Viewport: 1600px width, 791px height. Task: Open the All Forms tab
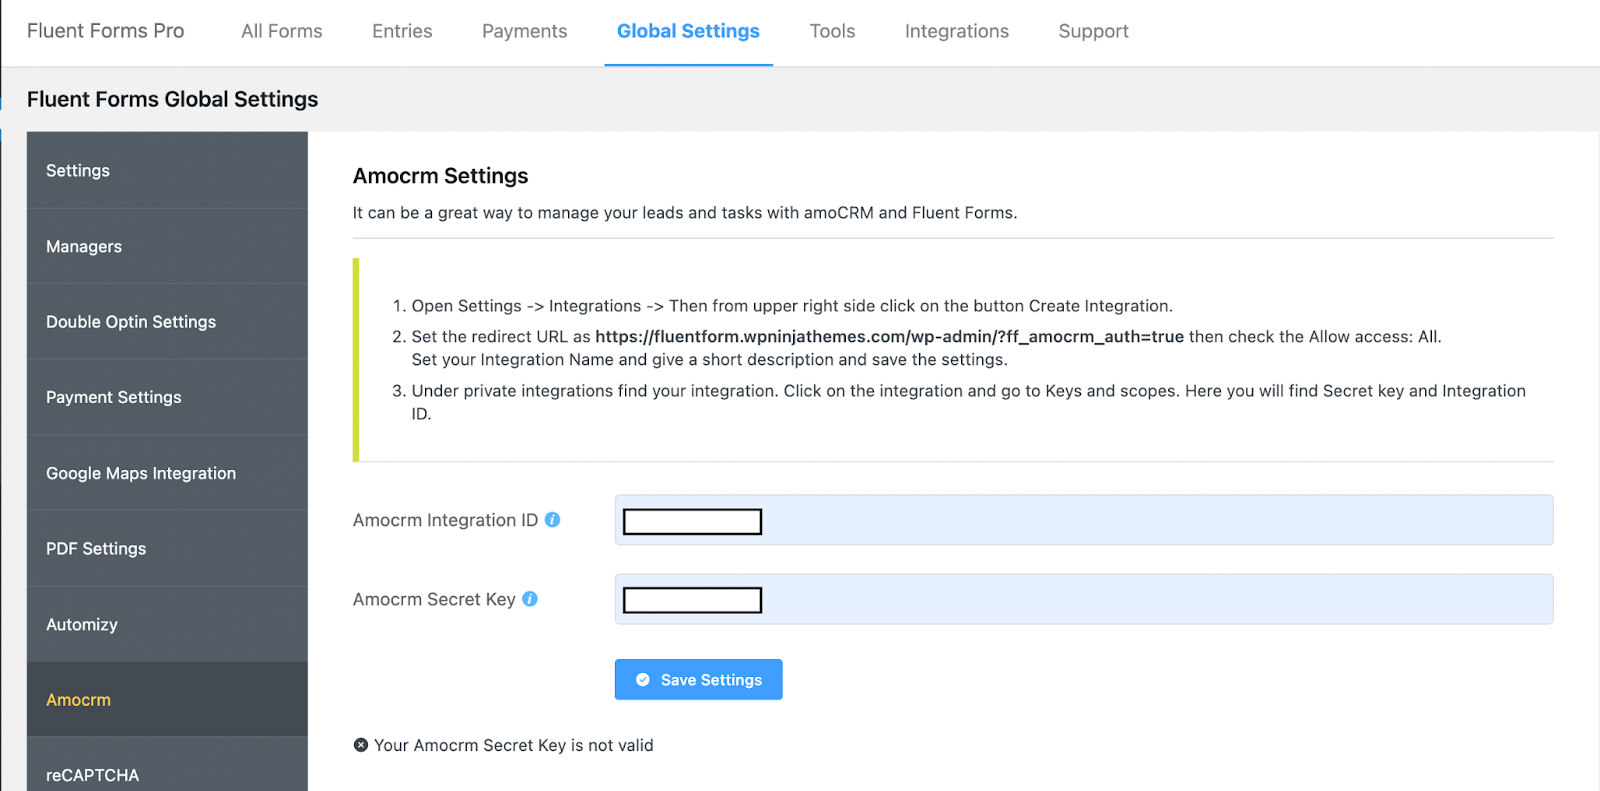[282, 31]
